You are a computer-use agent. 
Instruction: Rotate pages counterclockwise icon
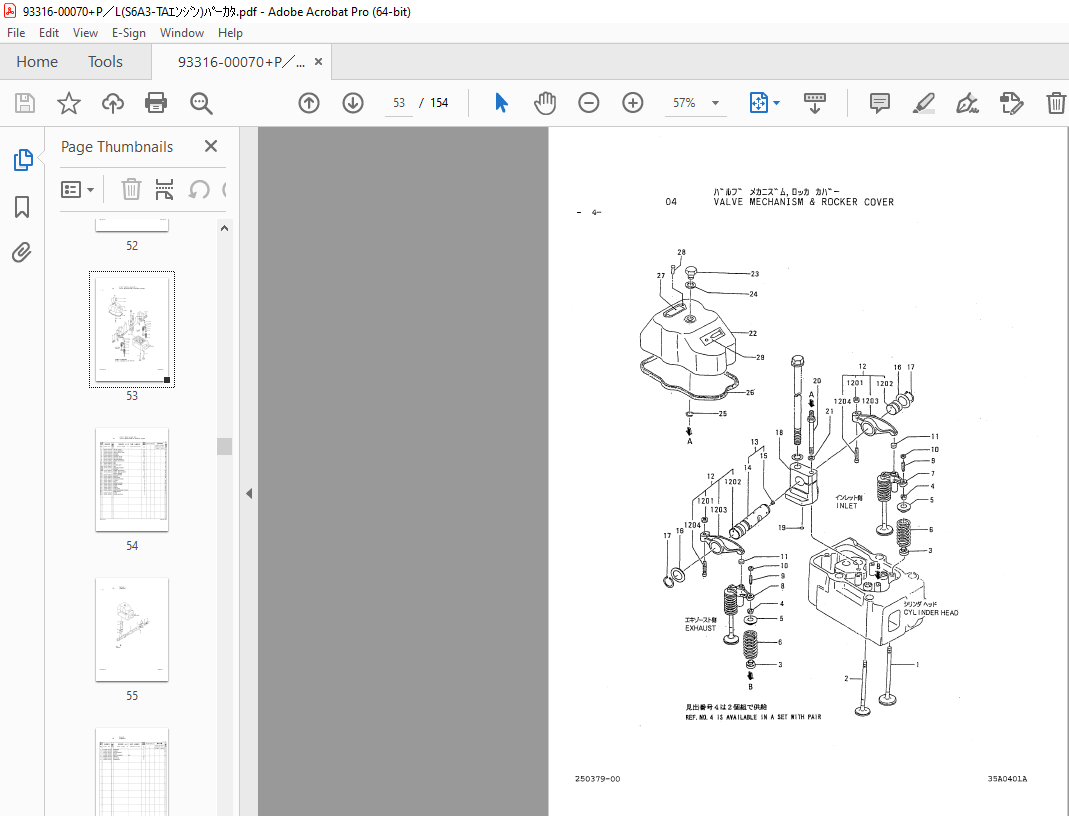click(x=199, y=189)
